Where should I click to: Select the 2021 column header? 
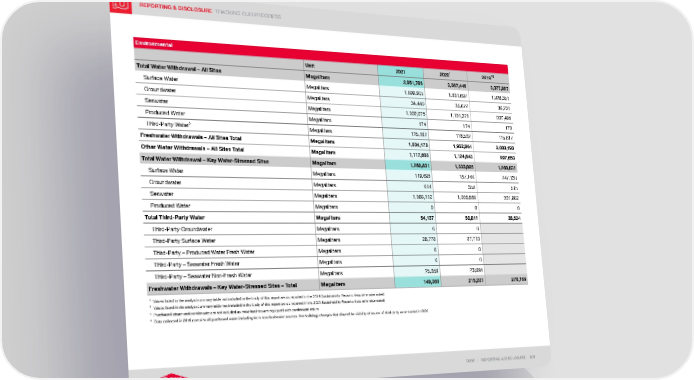point(401,71)
